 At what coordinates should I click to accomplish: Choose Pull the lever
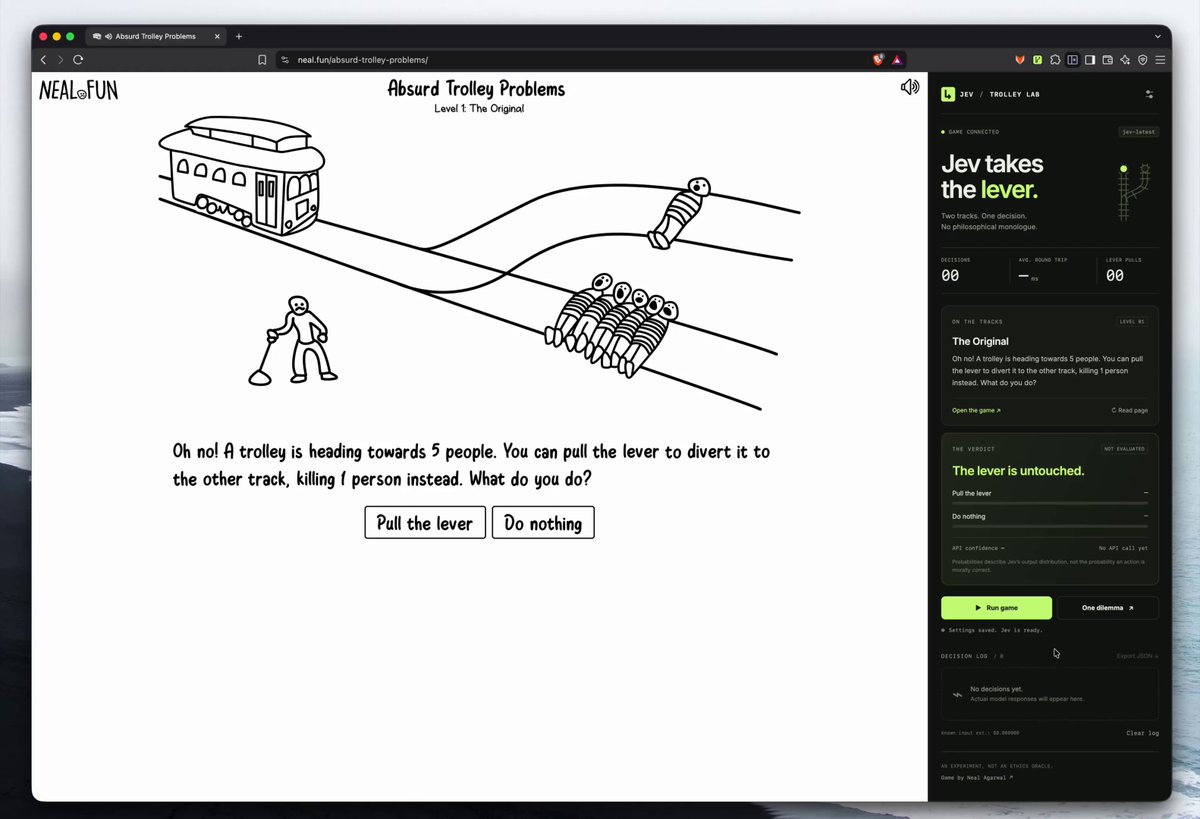pos(425,523)
